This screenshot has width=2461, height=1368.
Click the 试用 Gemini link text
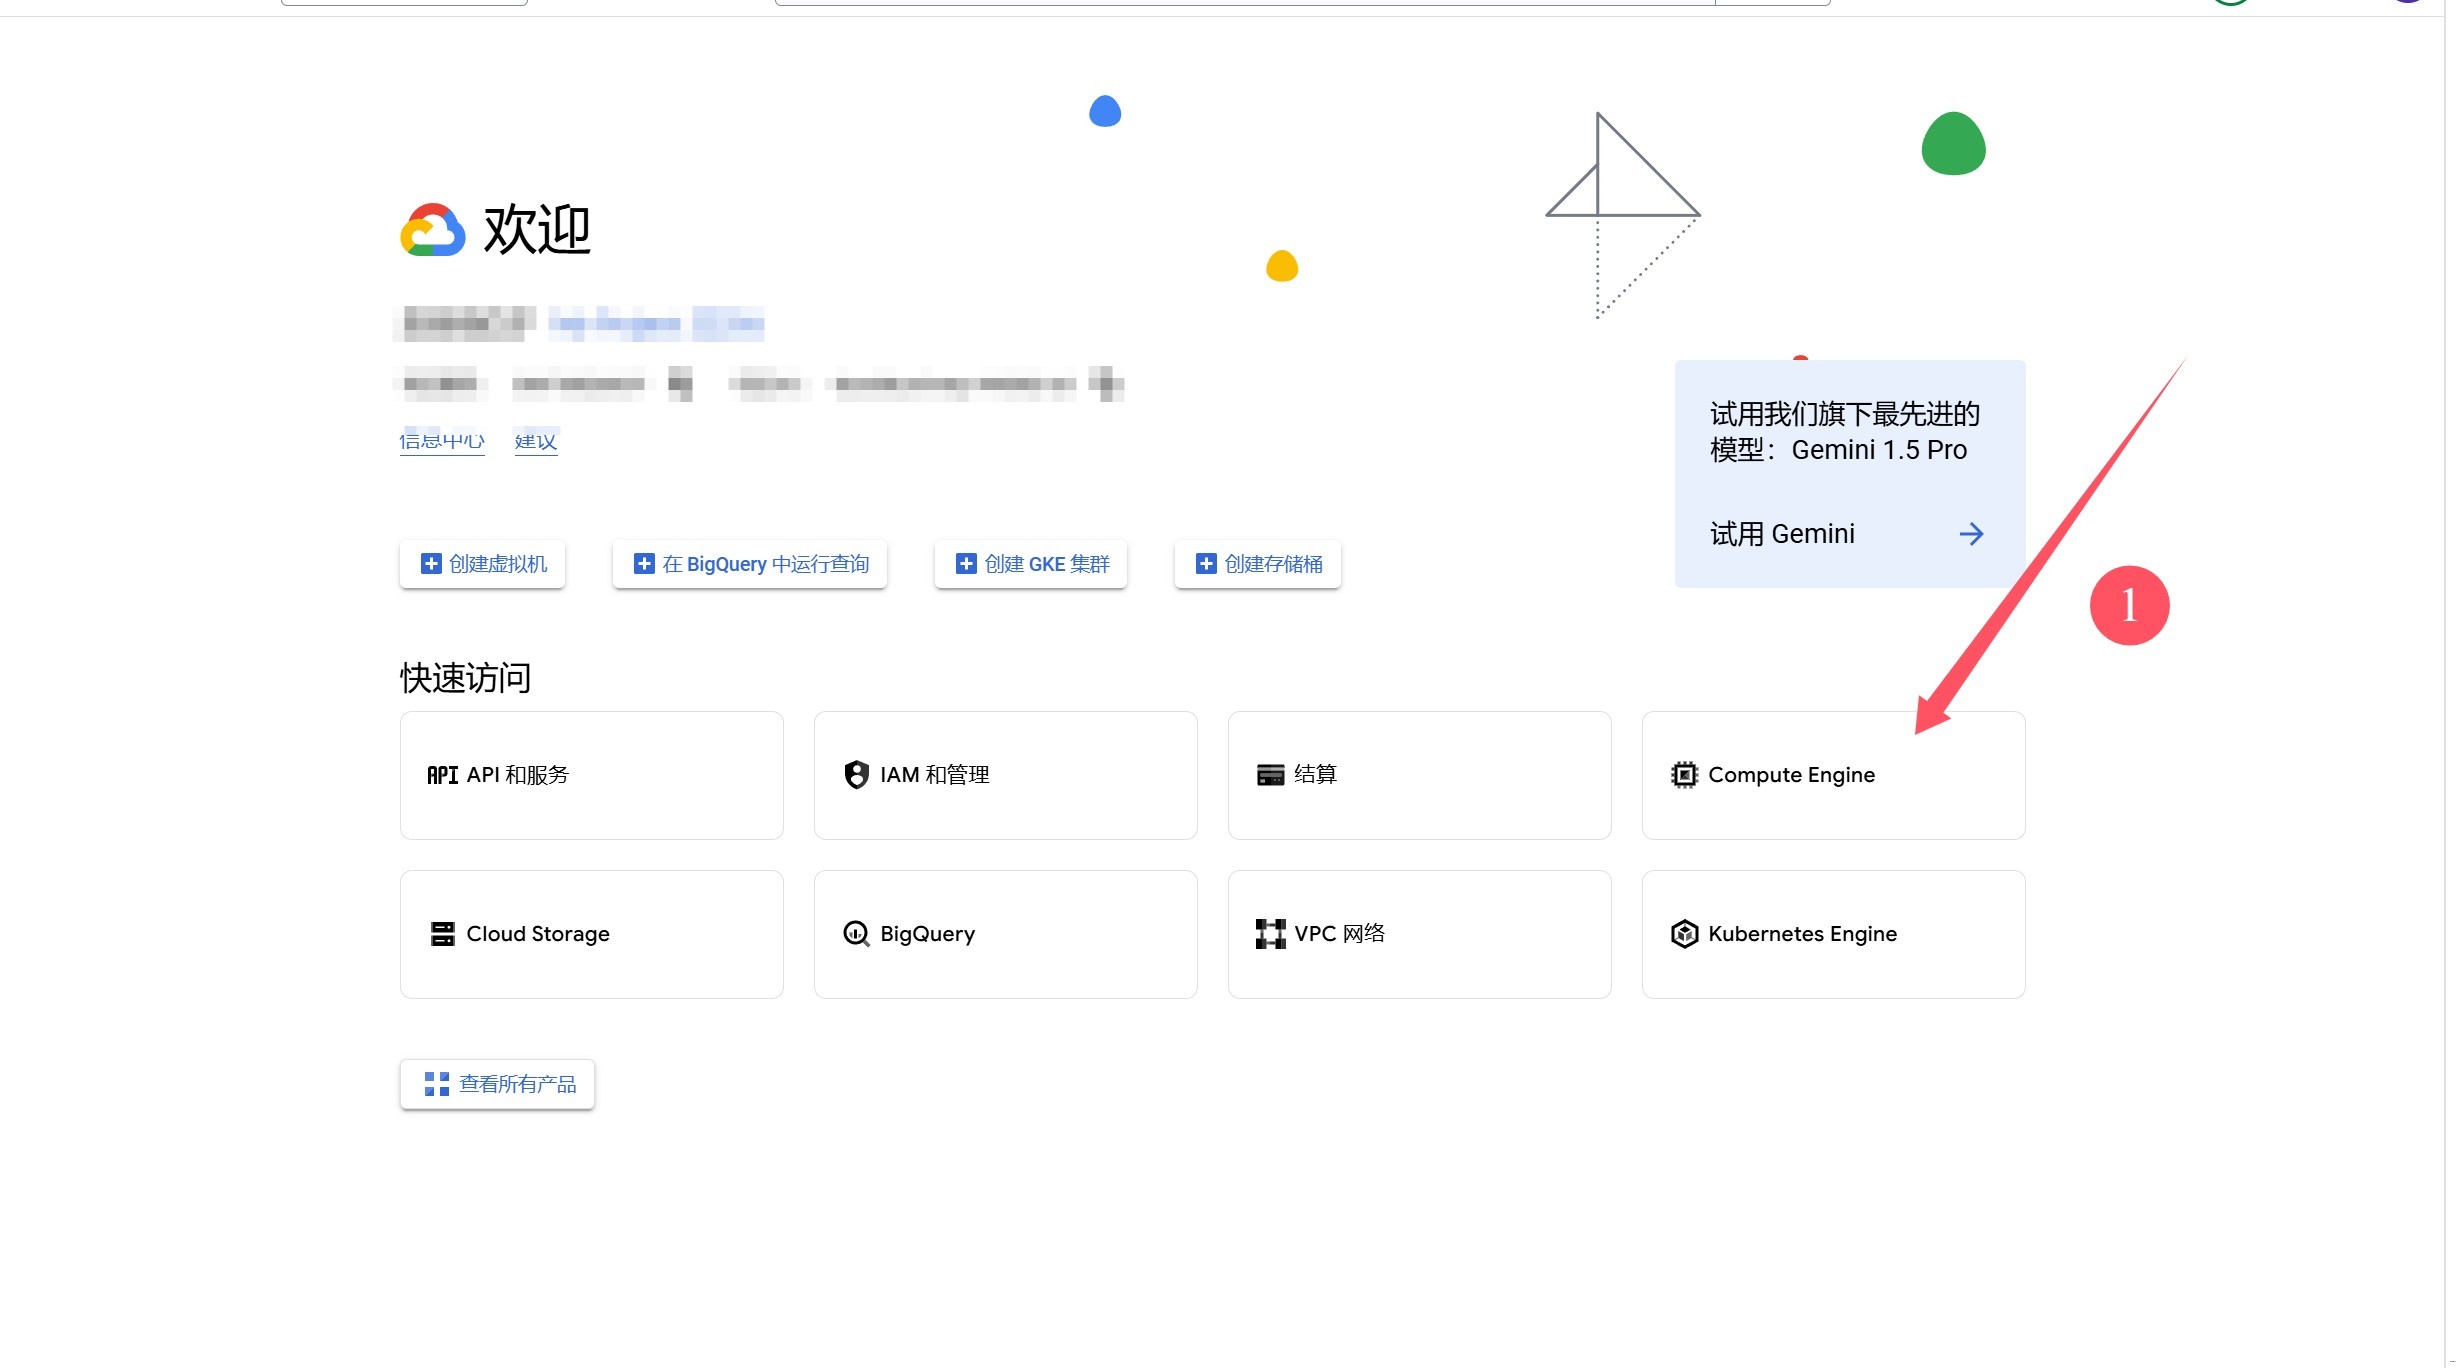(x=1782, y=534)
